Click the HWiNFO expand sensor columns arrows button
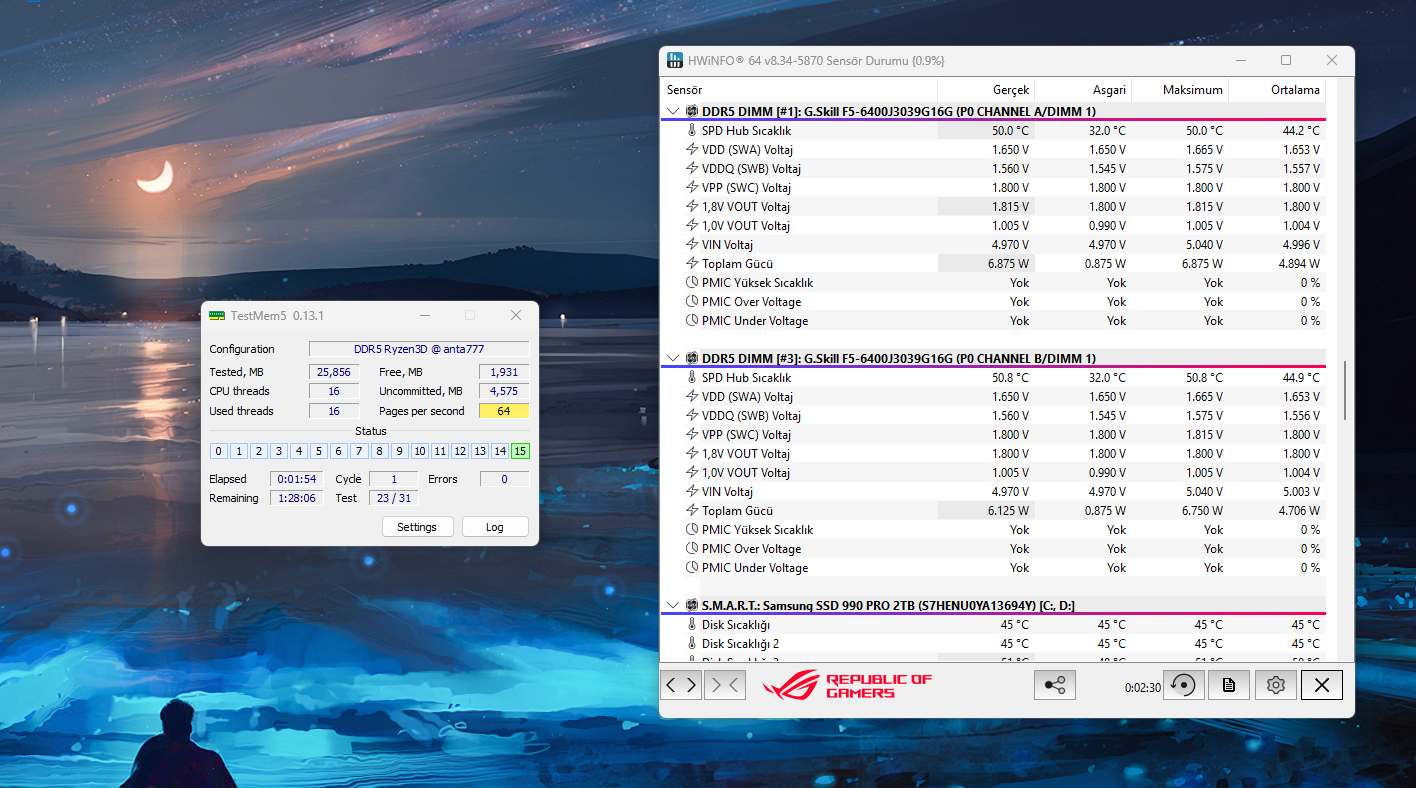 click(x=681, y=685)
